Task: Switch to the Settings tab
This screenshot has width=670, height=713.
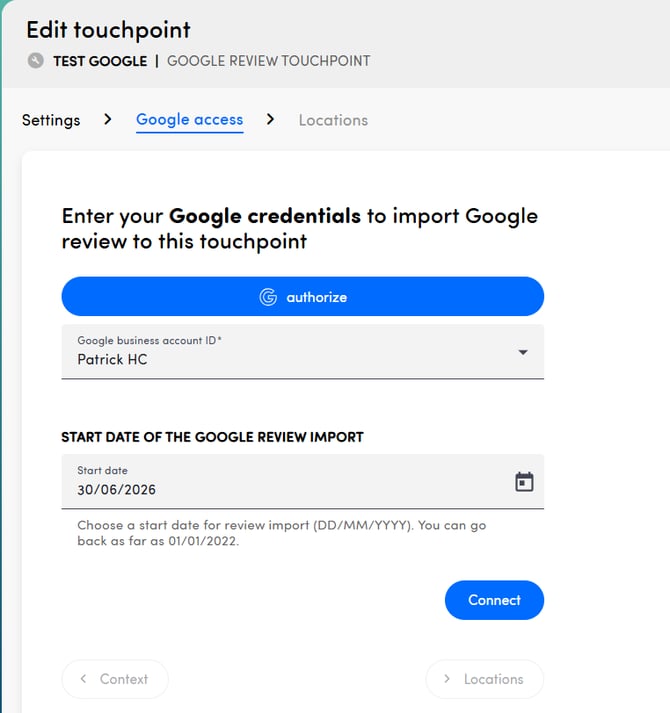Action: tap(51, 120)
